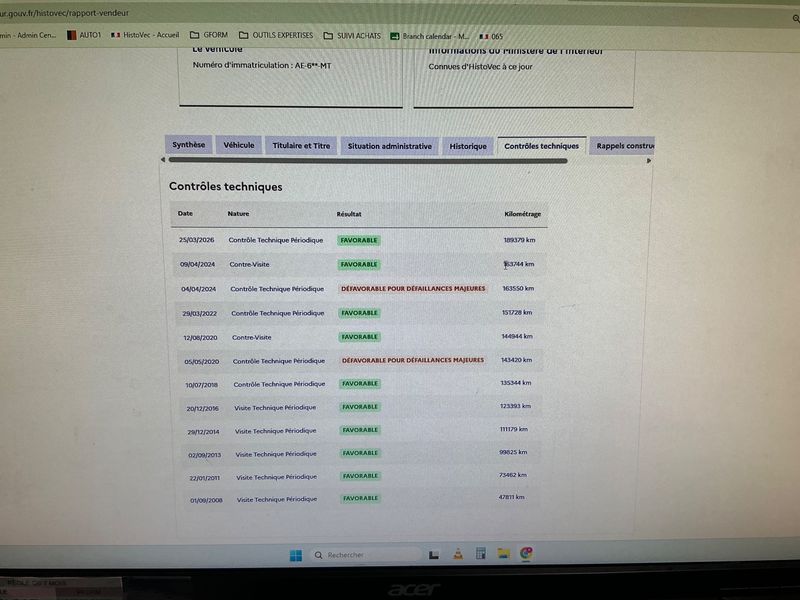The image size is (800, 600).
Task: Open the Titulaire et Titre tab
Action: coord(301,146)
